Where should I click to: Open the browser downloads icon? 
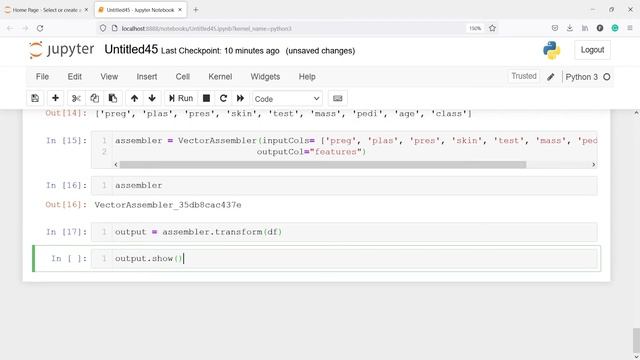[x=570, y=28]
